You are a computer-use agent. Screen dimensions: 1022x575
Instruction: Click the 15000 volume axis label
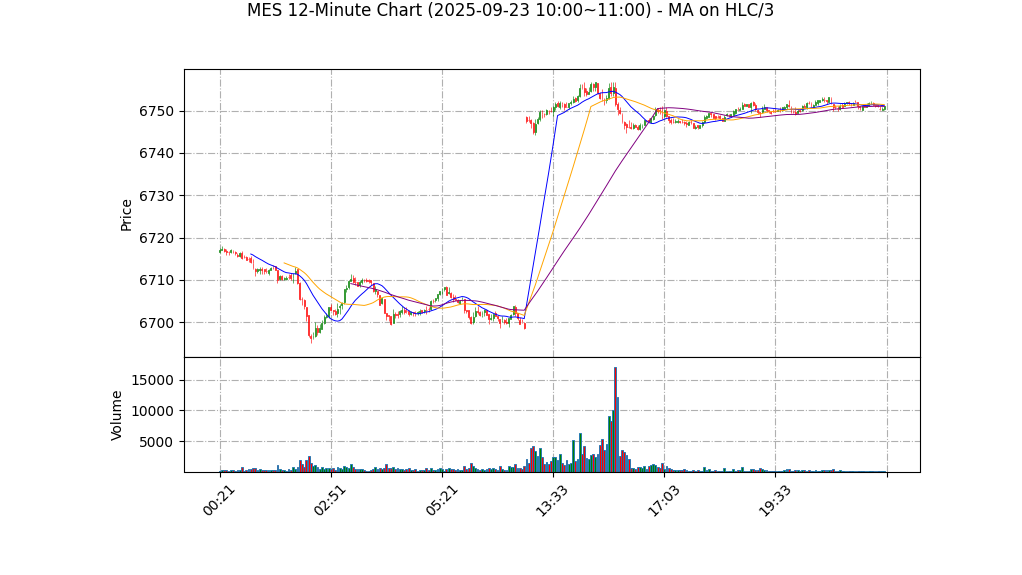tap(153, 381)
